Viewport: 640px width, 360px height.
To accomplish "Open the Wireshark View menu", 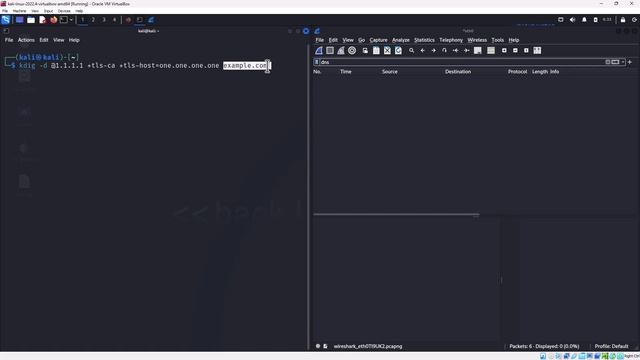I will click(x=348, y=40).
